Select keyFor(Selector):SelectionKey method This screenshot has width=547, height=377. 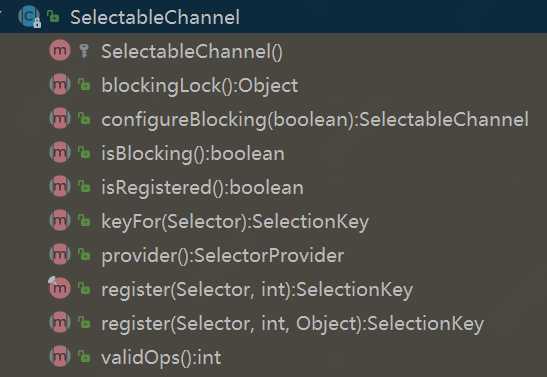[235, 221]
